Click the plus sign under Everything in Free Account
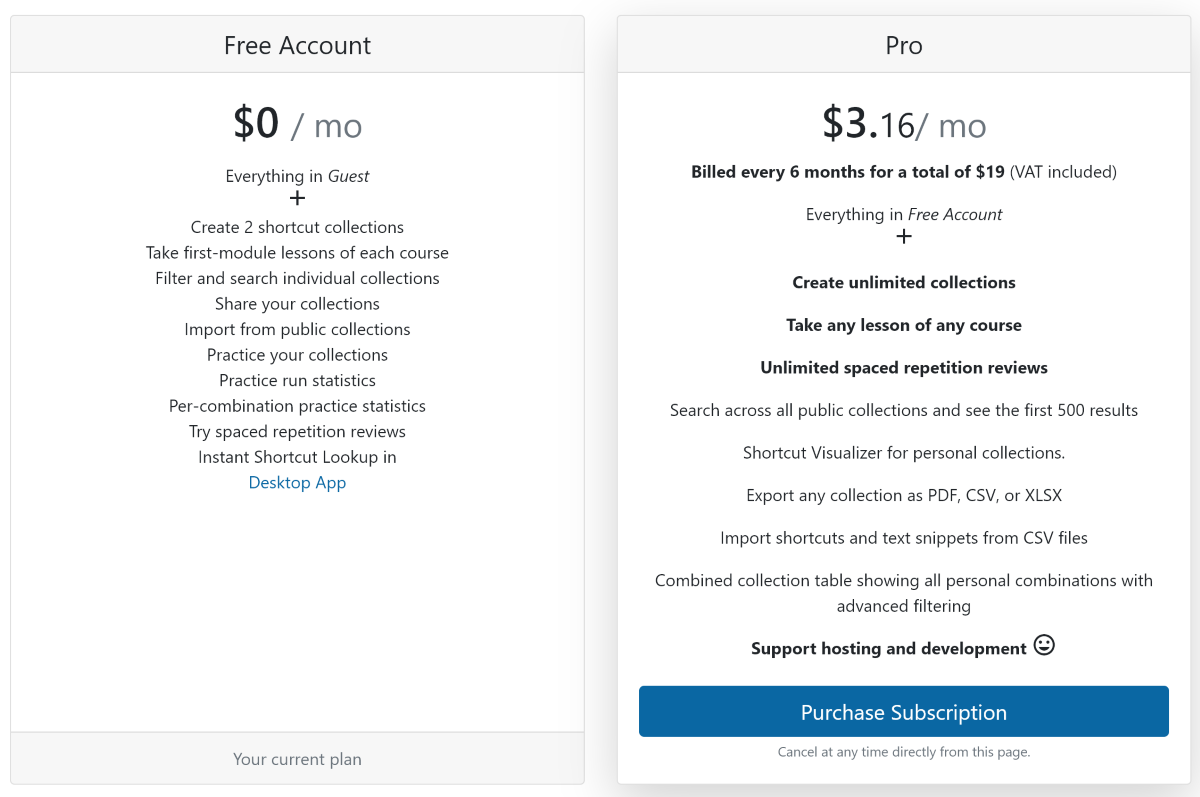This screenshot has width=1200, height=797. pos(904,237)
